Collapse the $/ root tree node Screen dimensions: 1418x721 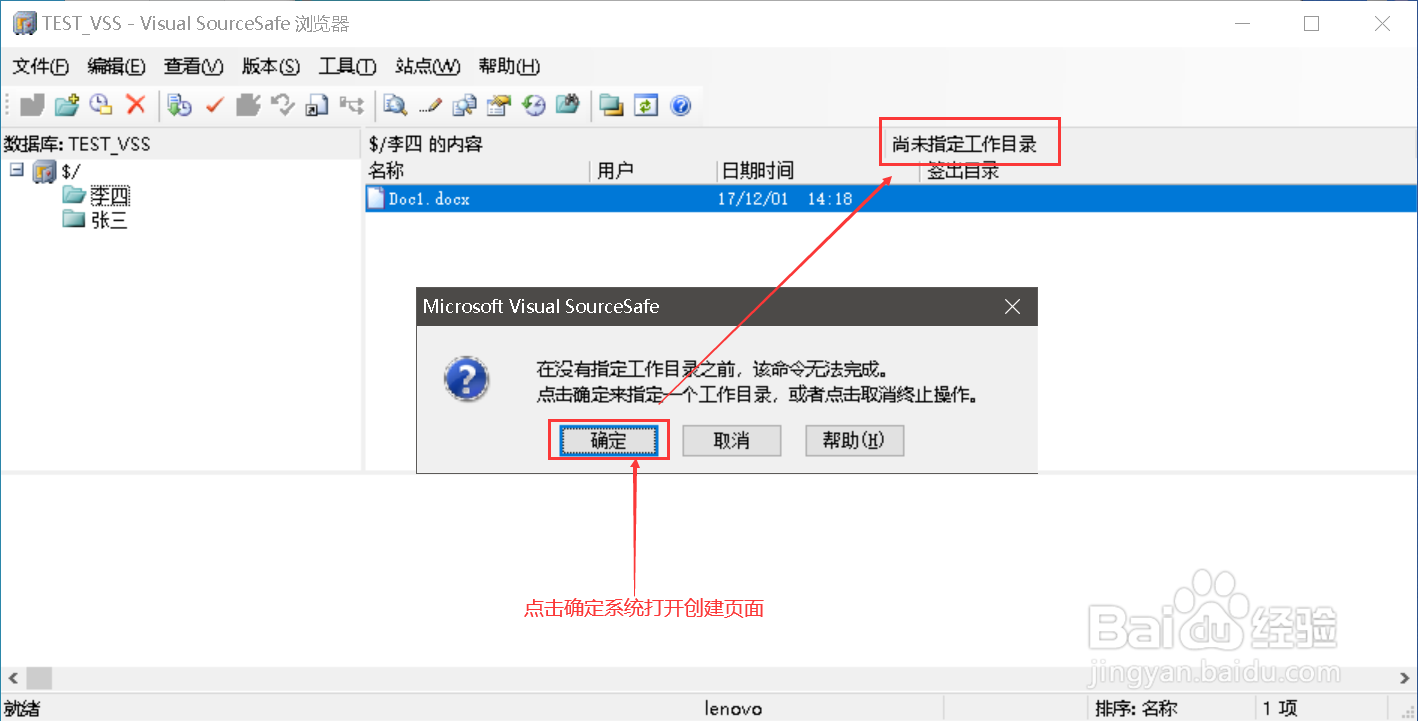point(16,171)
